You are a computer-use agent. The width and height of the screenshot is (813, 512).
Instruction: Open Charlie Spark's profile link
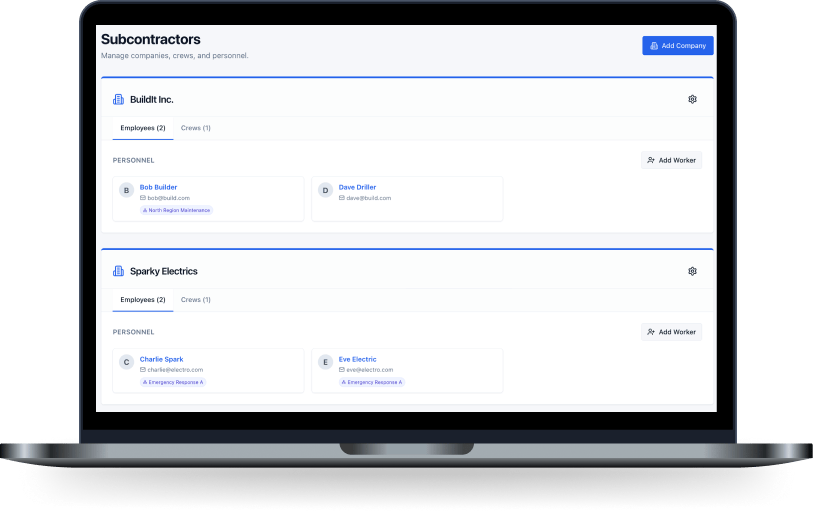click(x=161, y=359)
